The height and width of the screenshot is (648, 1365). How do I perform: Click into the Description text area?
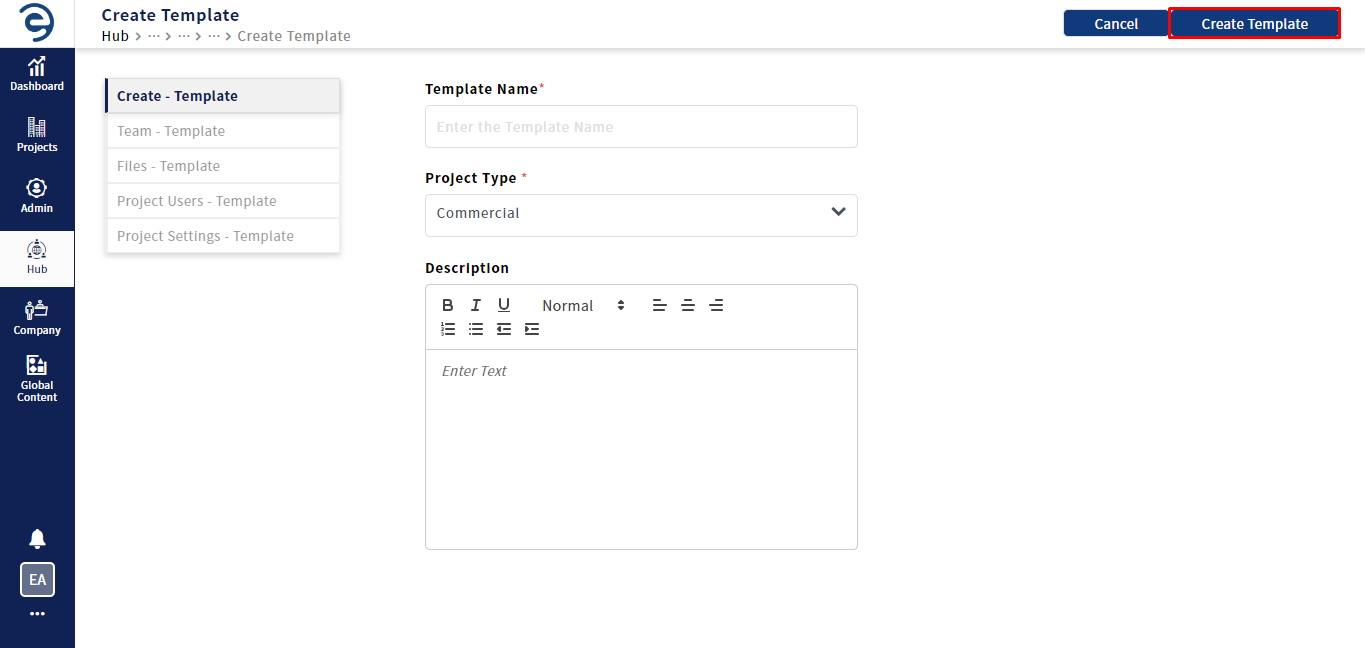[x=641, y=449]
